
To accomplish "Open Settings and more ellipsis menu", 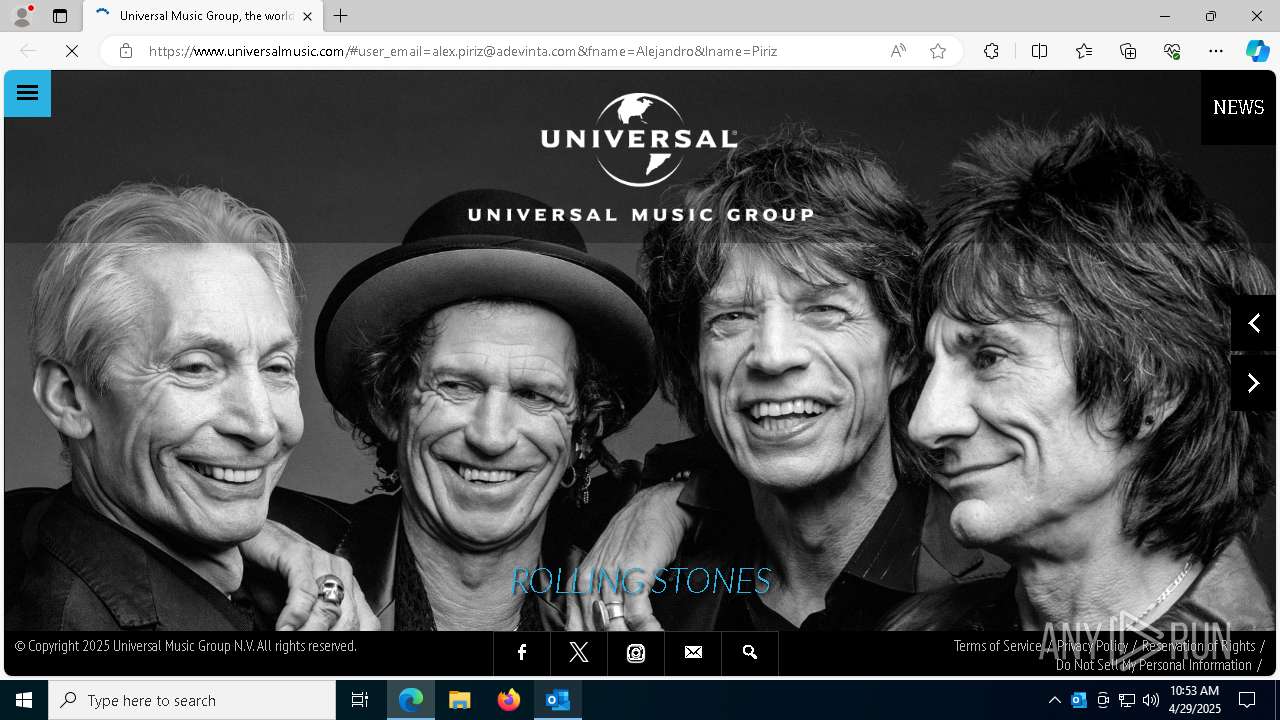I will pos(1216,51).
